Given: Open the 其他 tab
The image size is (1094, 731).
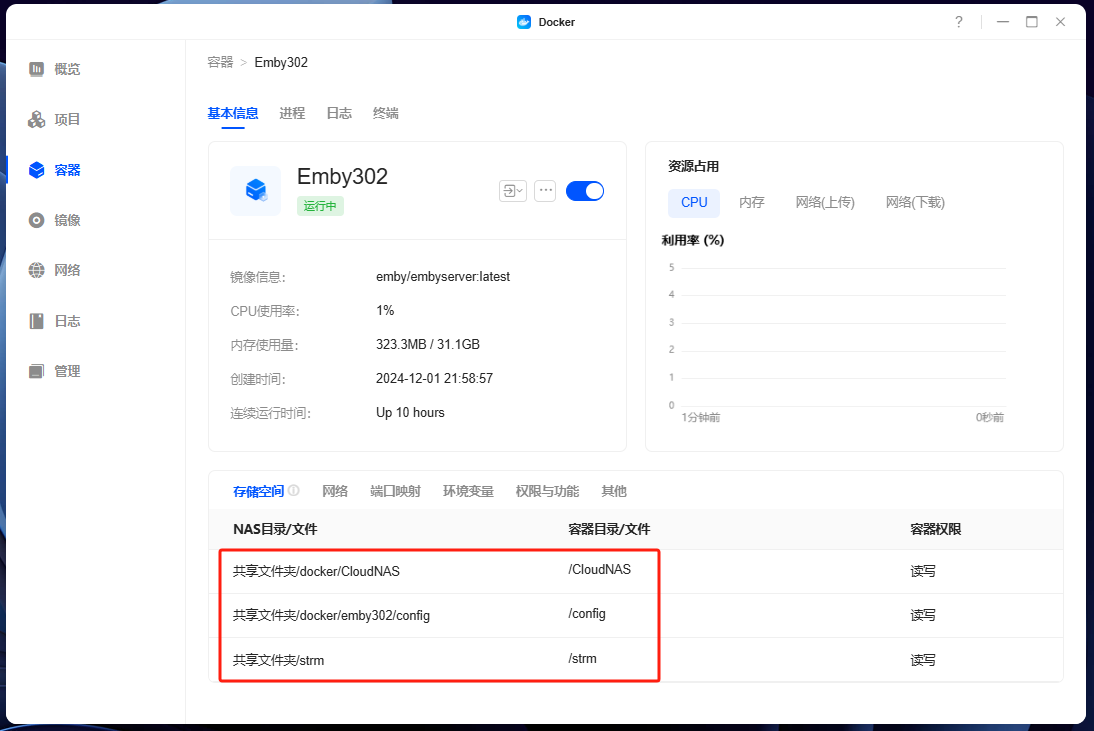Looking at the screenshot, I should (x=614, y=491).
